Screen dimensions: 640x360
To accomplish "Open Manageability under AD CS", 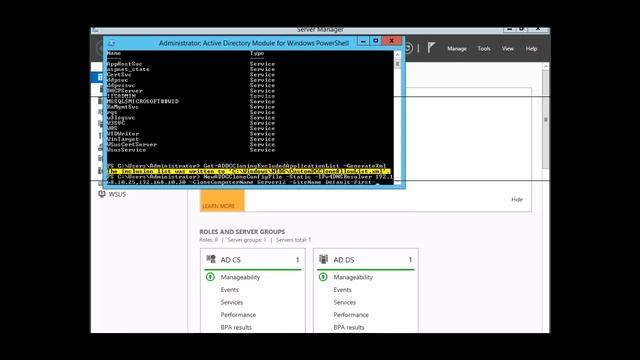I will [x=240, y=277].
